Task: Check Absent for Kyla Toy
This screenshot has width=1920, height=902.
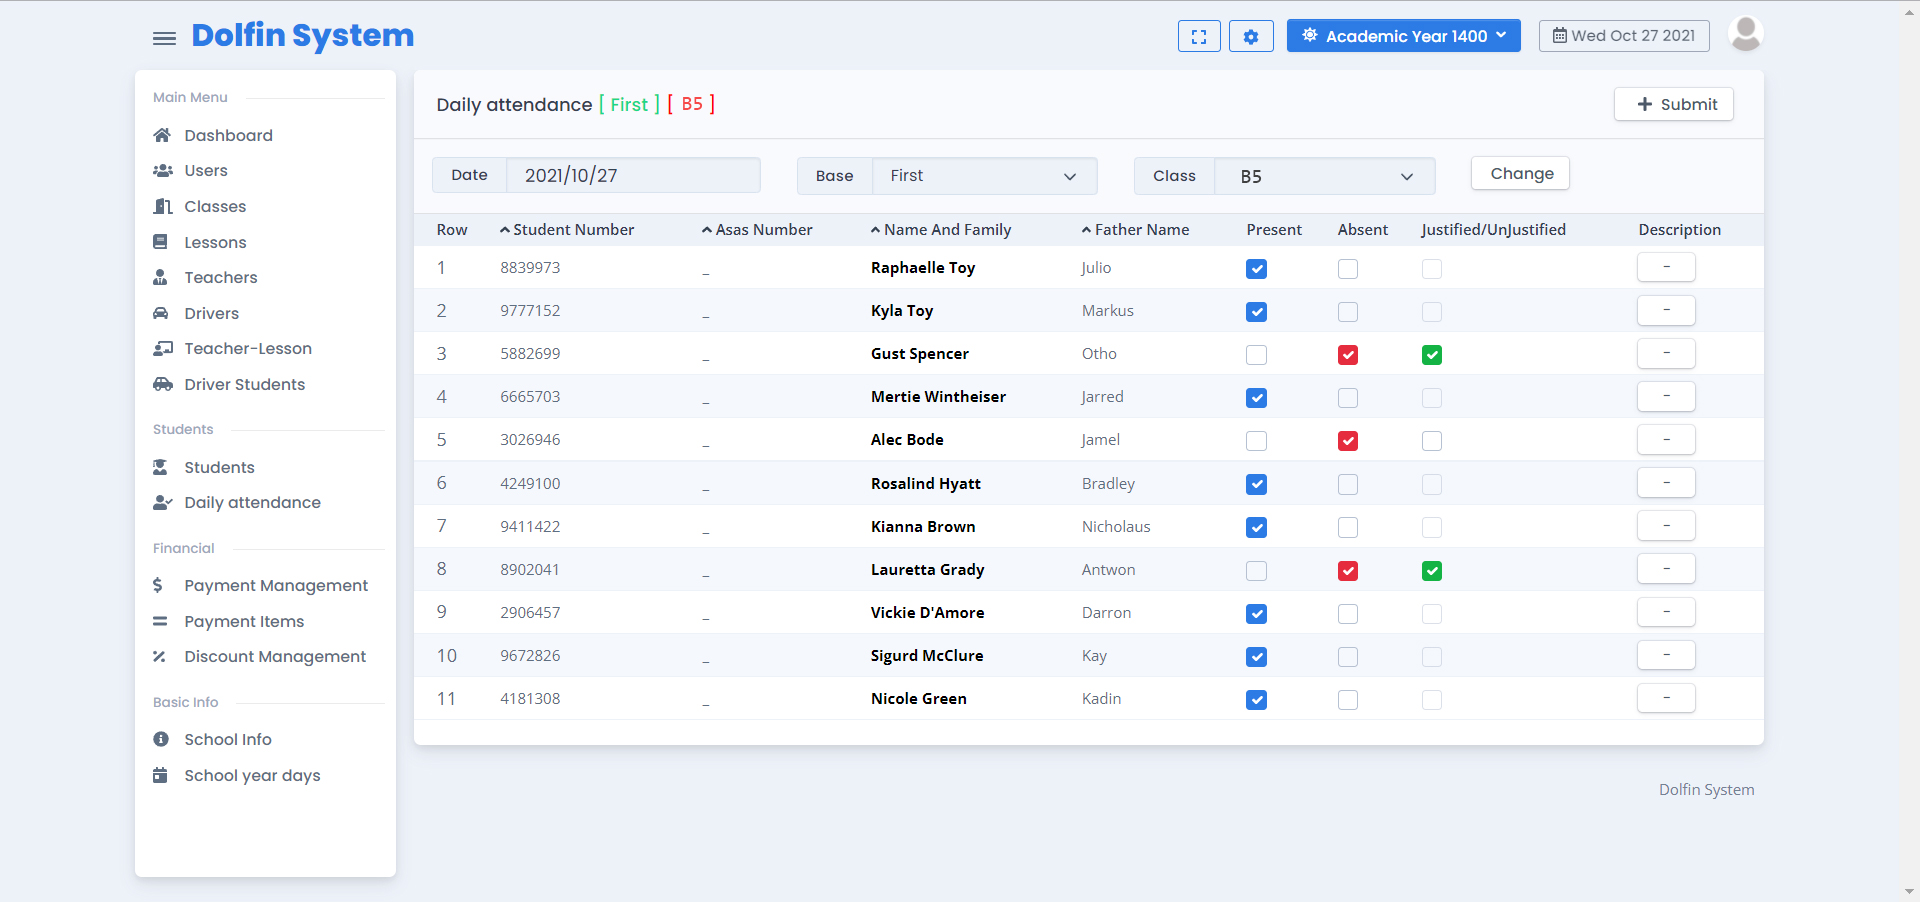Action: click(1348, 312)
